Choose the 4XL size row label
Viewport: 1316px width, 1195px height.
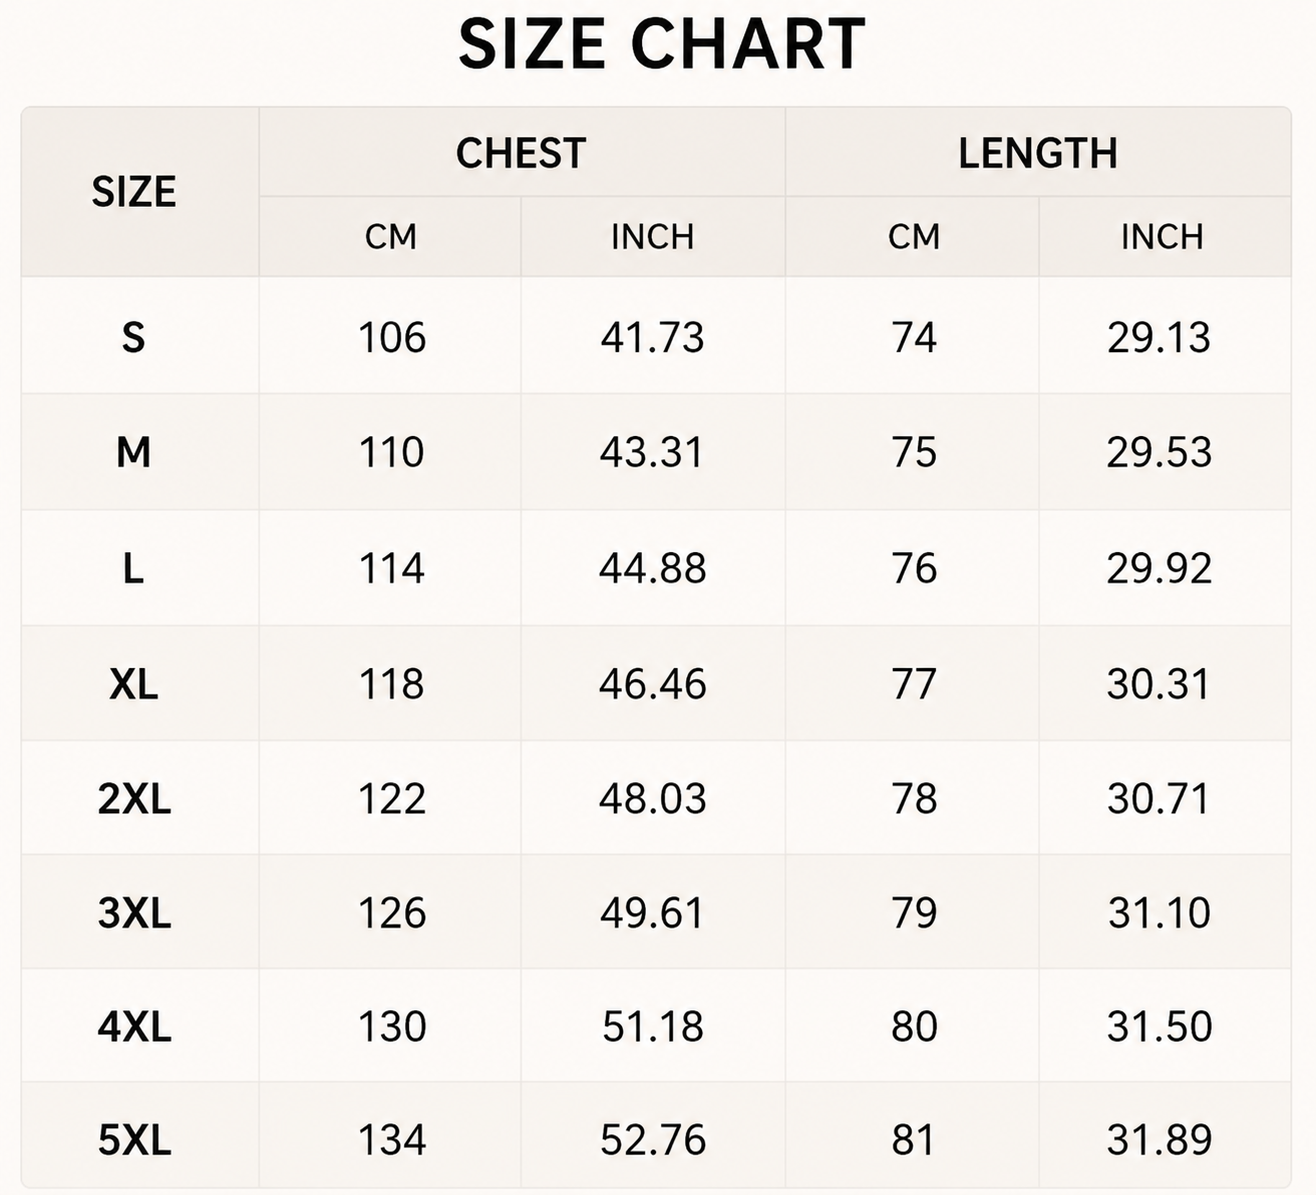pos(134,1027)
